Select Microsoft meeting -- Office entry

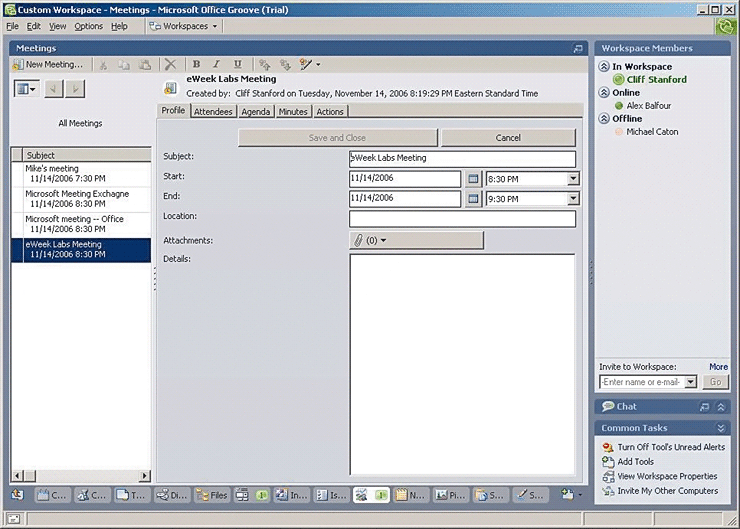[81, 224]
